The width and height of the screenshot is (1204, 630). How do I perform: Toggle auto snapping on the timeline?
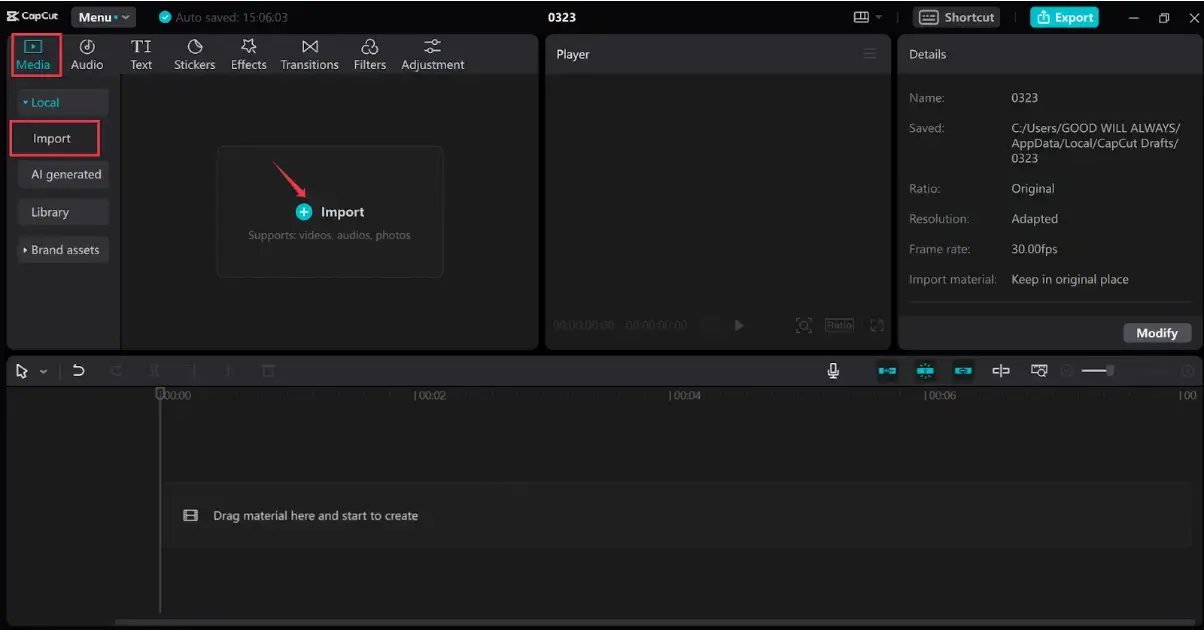pyautogui.click(x=925, y=371)
